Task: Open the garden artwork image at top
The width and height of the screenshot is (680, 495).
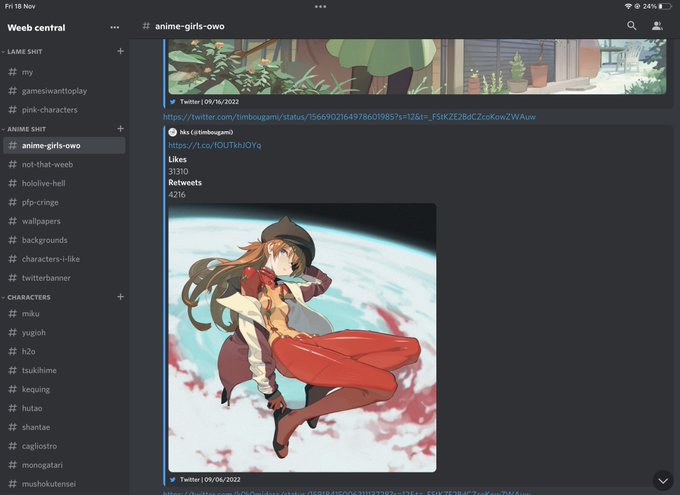Action: pyautogui.click(x=417, y=66)
